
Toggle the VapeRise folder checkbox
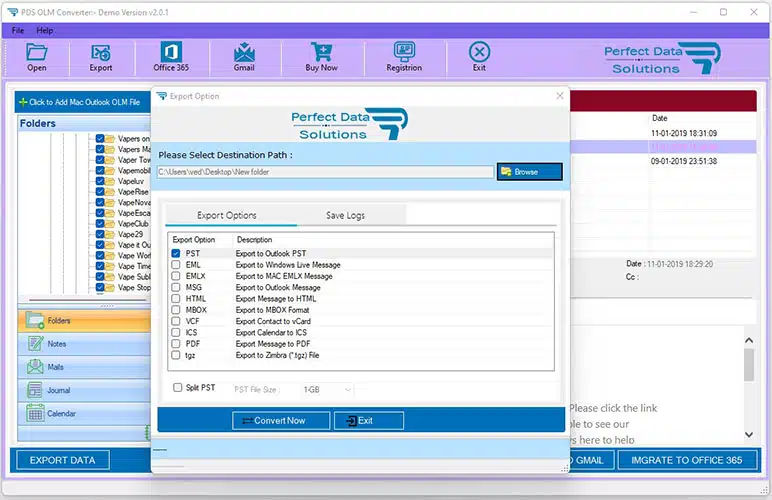coord(100,192)
